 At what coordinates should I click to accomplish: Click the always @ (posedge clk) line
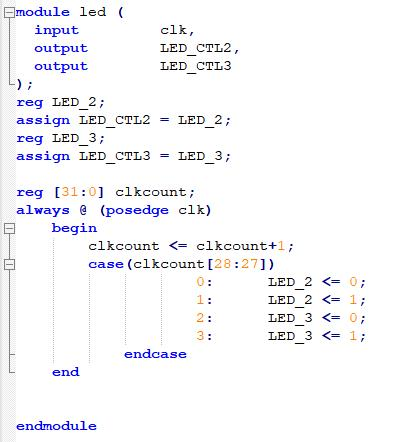click(114, 210)
